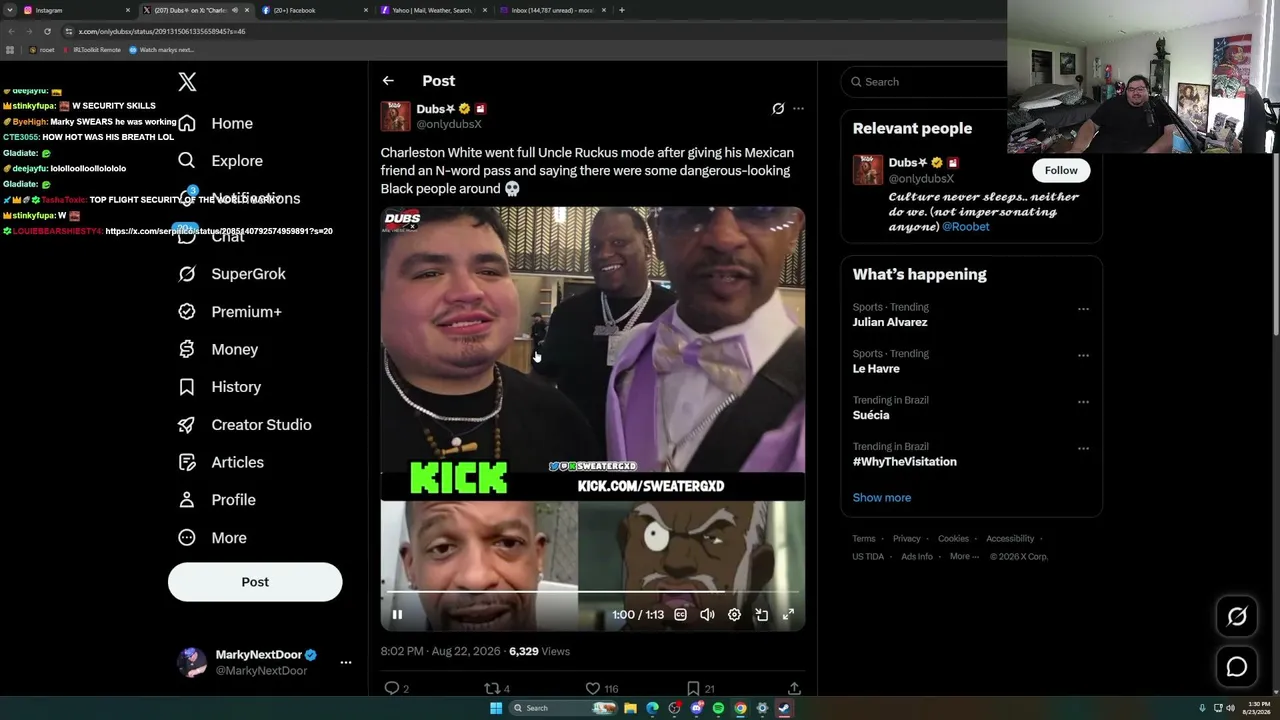The height and width of the screenshot is (720, 1280).
Task: Open History in the sidebar
Action: [x=219, y=387]
